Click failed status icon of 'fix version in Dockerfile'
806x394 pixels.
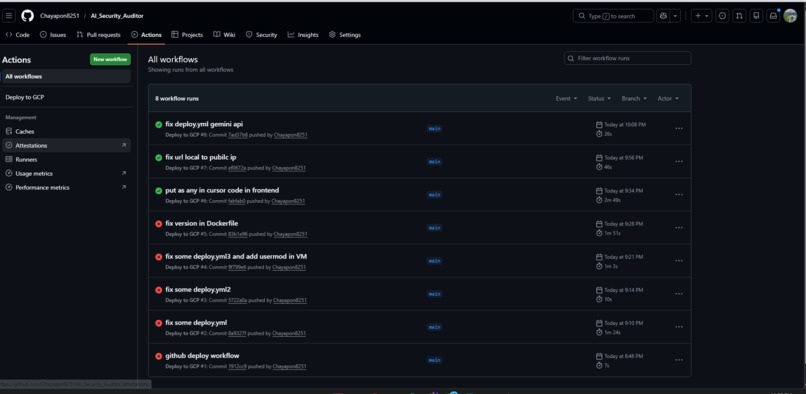pyautogui.click(x=159, y=224)
